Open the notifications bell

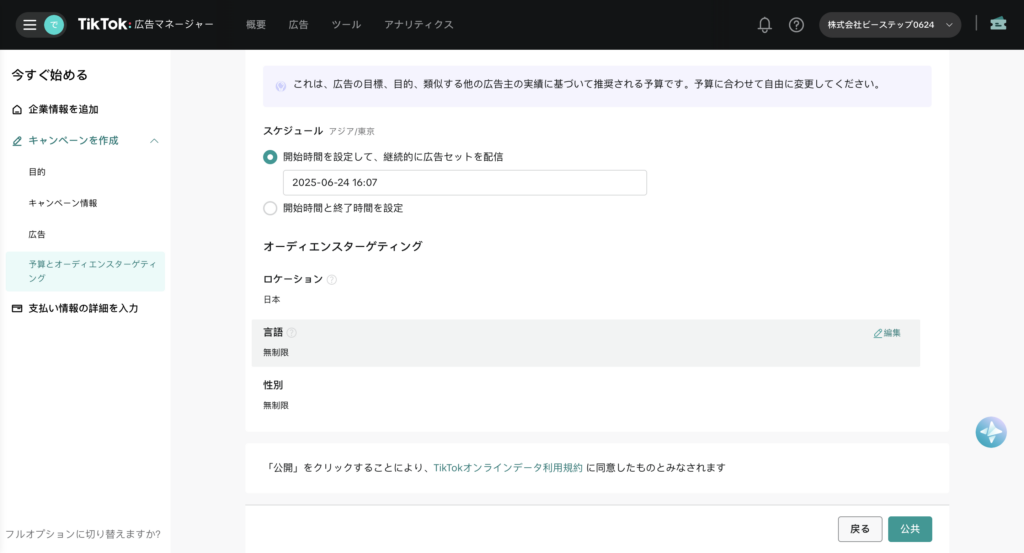coord(764,25)
